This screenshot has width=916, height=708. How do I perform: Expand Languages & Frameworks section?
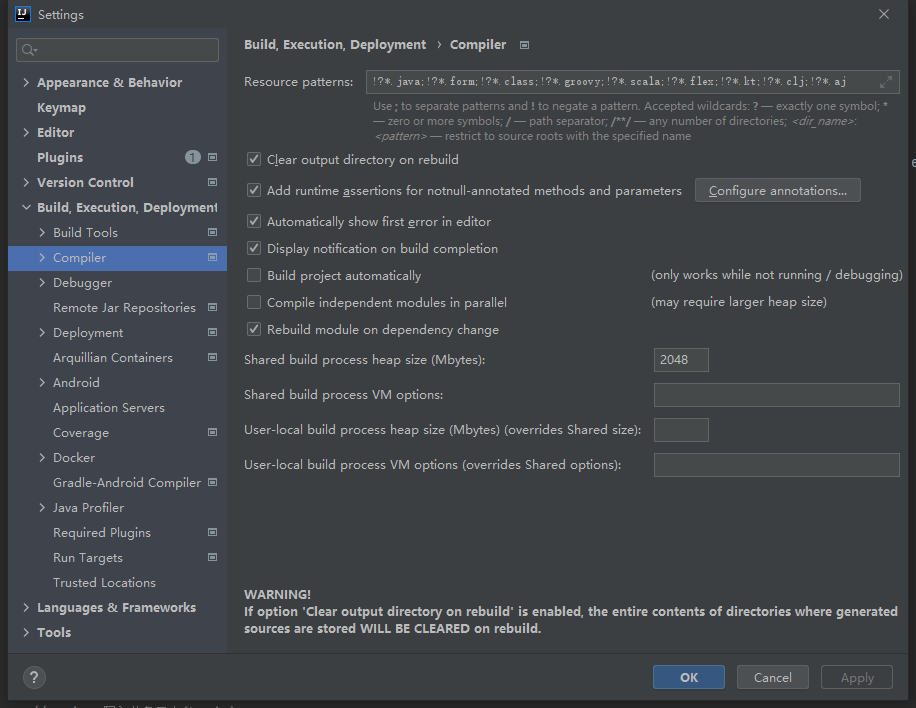(26, 608)
